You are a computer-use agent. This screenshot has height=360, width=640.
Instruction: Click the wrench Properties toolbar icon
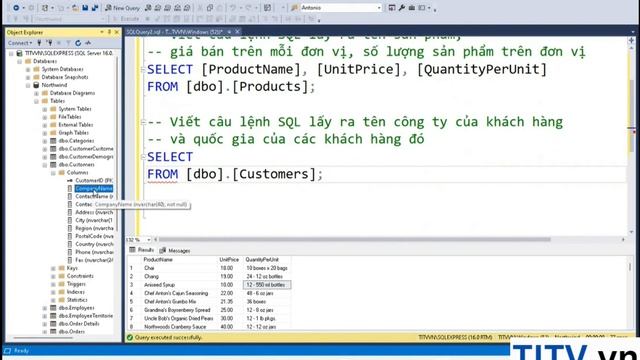point(402,8)
